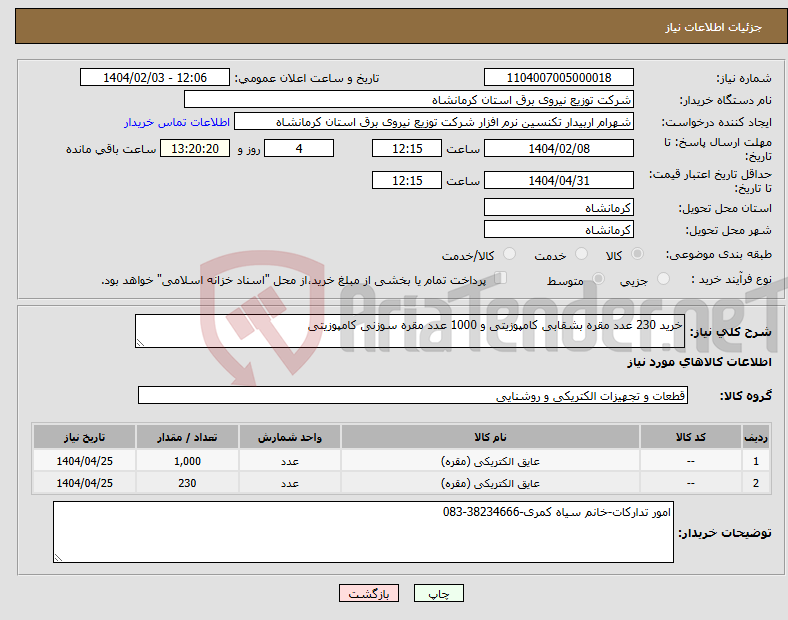Click the کد کالا column header
The image size is (788, 620).
(691, 437)
